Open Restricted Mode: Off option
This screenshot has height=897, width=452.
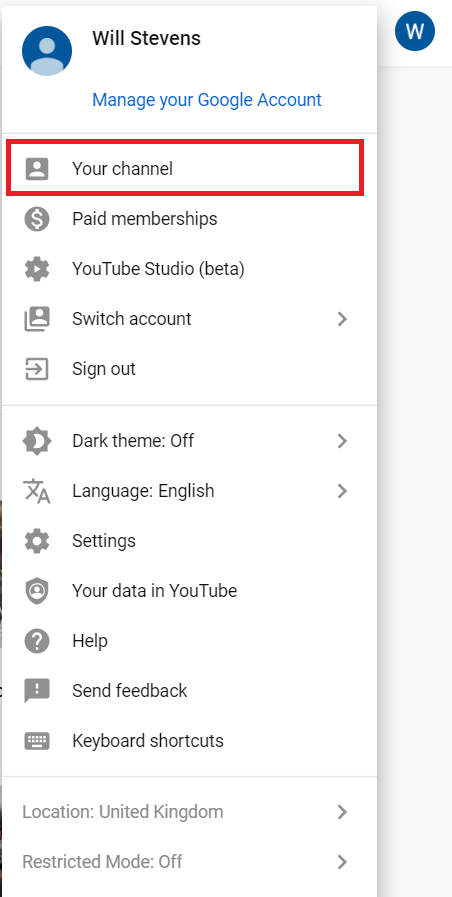pos(189,862)
